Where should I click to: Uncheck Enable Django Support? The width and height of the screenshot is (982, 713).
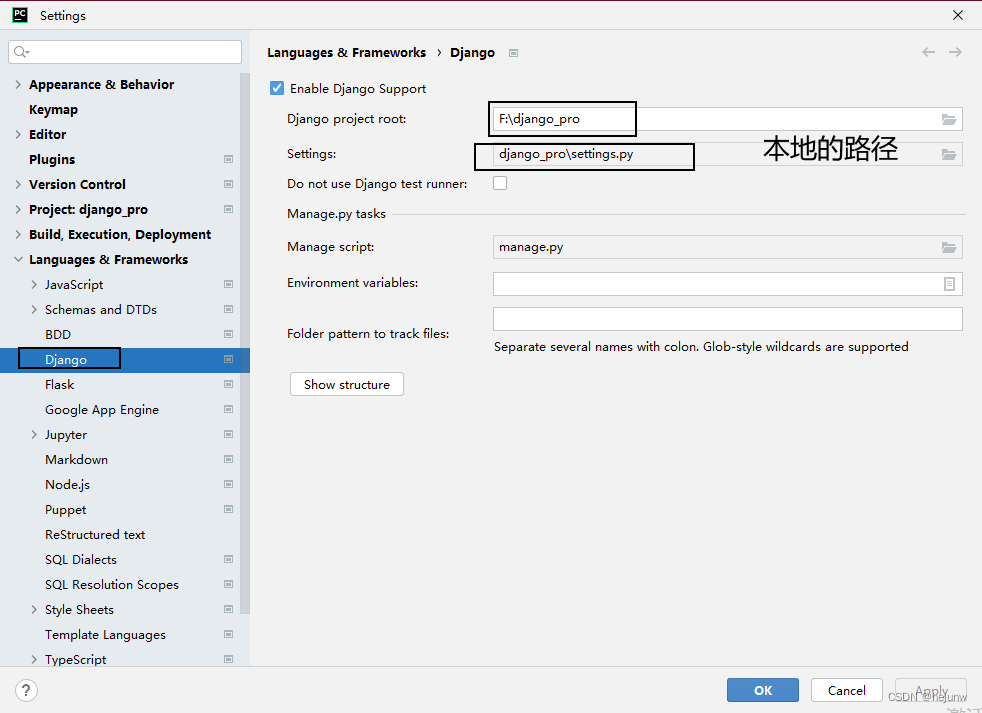277,88
